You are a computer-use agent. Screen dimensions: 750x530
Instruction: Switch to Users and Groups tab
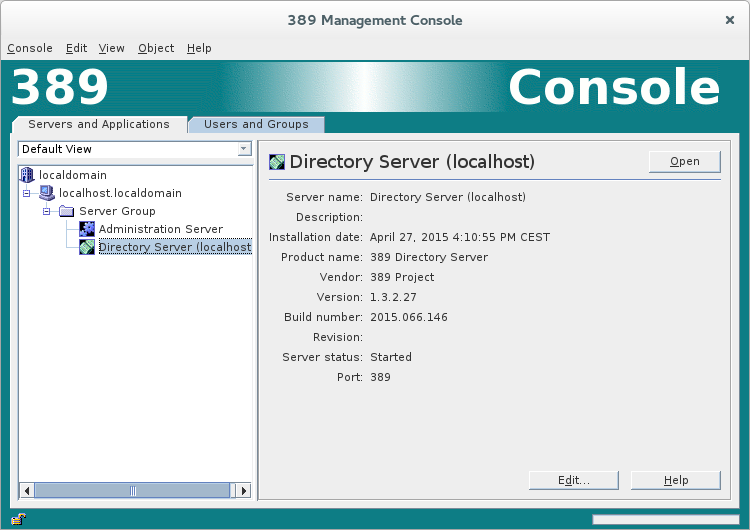tap(256, 124)
